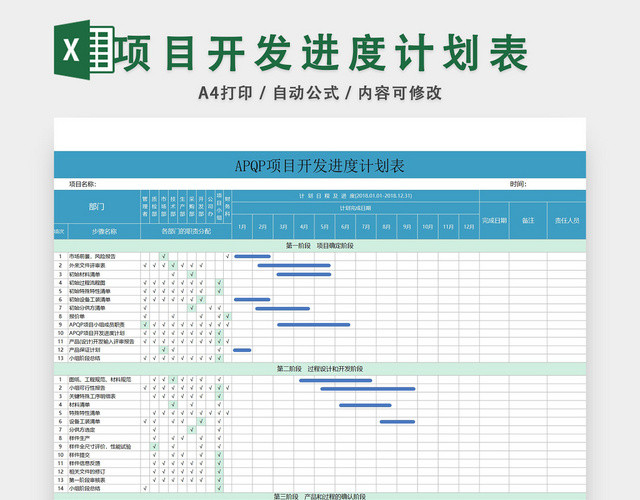Click the 第二阶段 过程设计和开发阶段 section row
Image resolution: width=640 pixels, height=500 pixels.
coord(320,369)
